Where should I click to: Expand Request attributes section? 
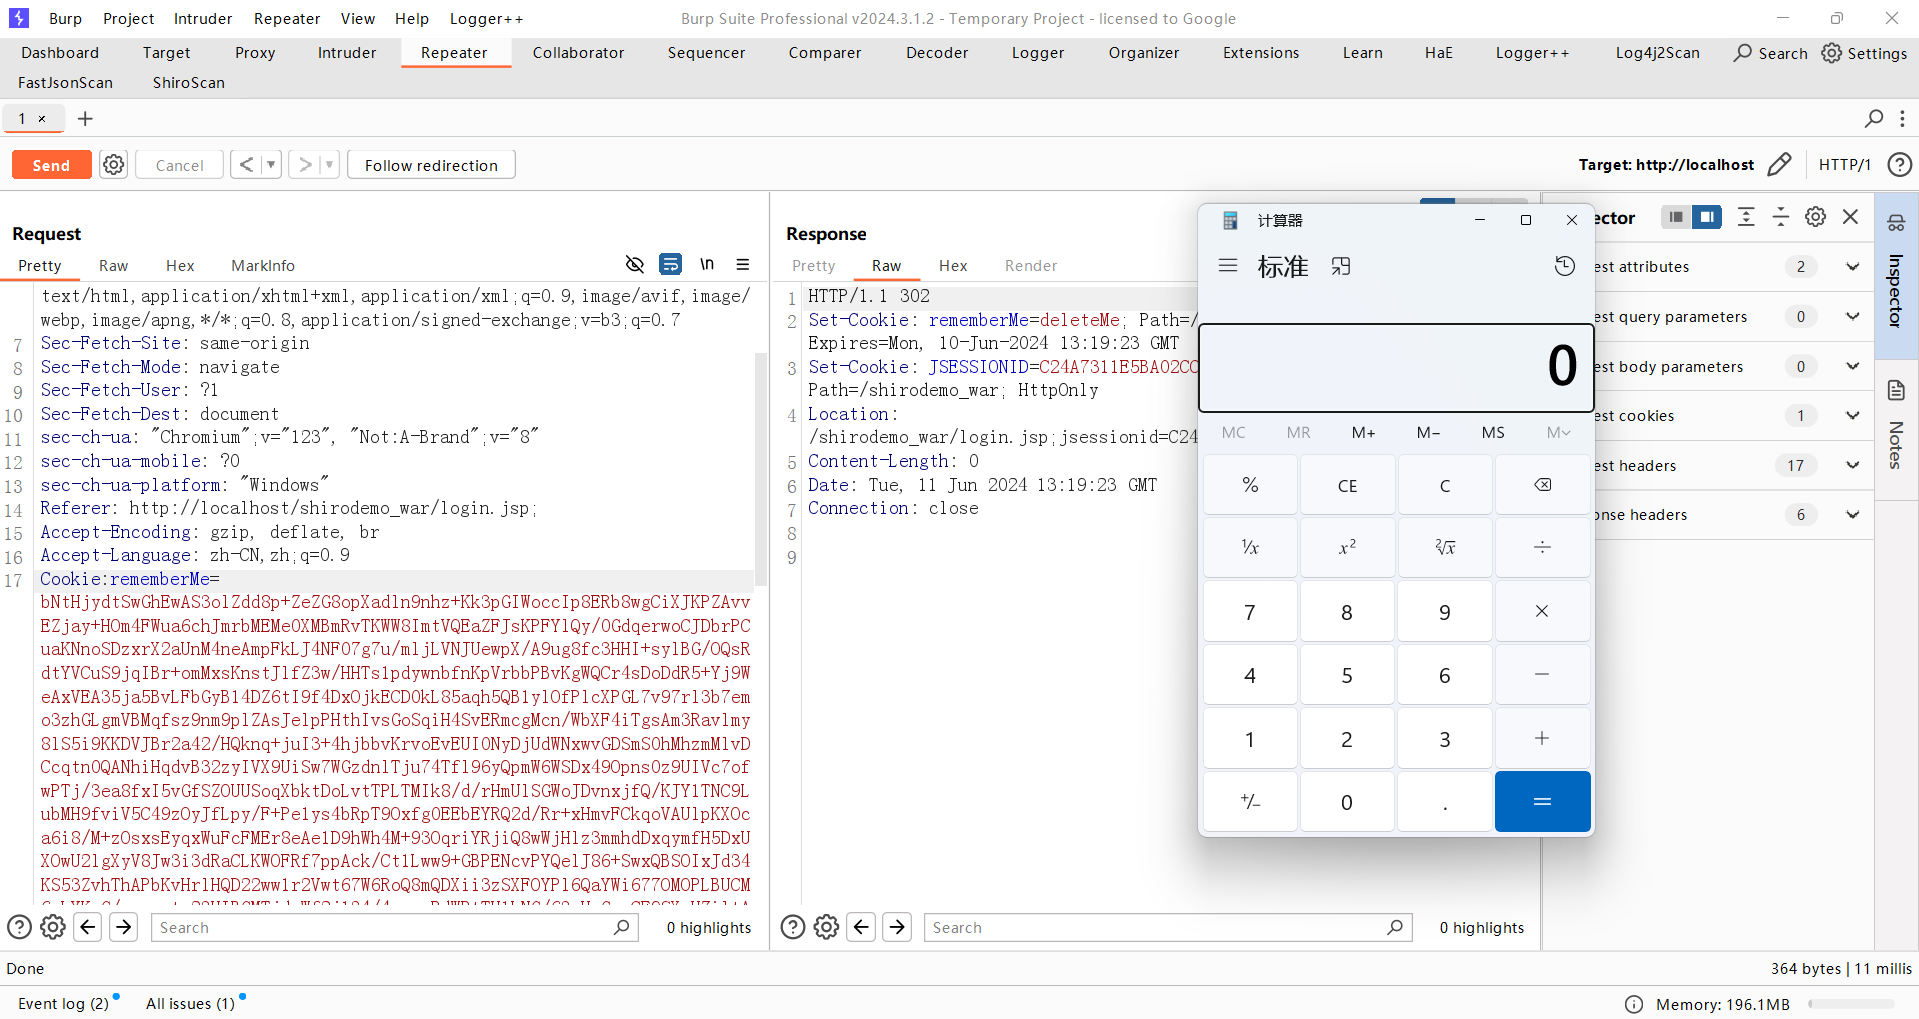tap(1852, 266)
